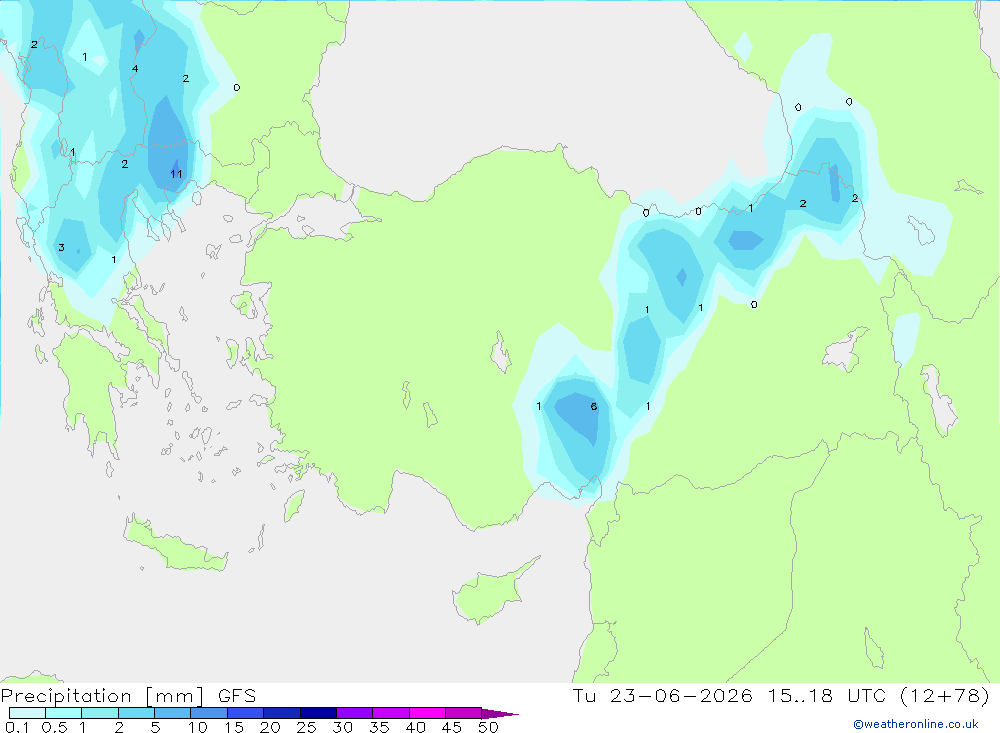The image size is (1000, 733).
Task: Choose the 5–10 mm blue swatch
Action: pyautogui.click(x=173, y=713)
